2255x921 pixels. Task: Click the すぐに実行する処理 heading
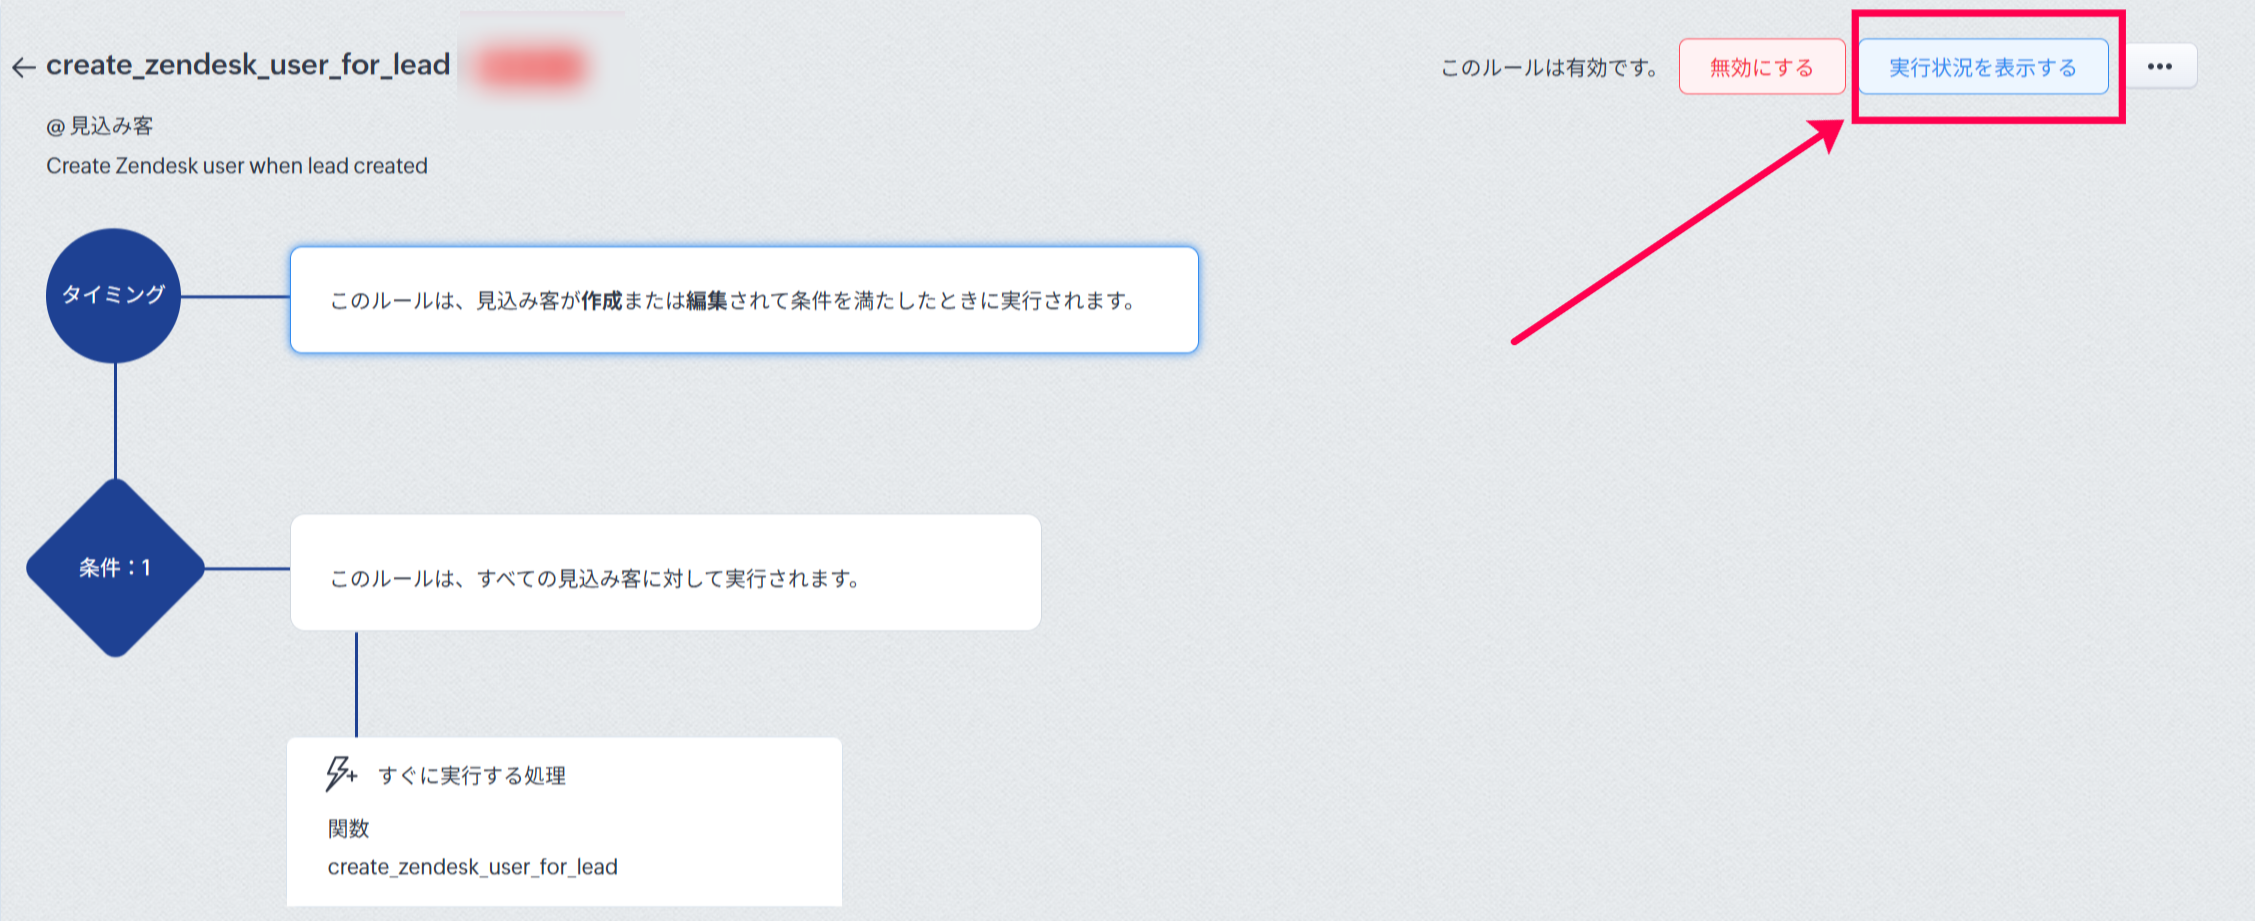pyautogui.click(x=471, y=776)
